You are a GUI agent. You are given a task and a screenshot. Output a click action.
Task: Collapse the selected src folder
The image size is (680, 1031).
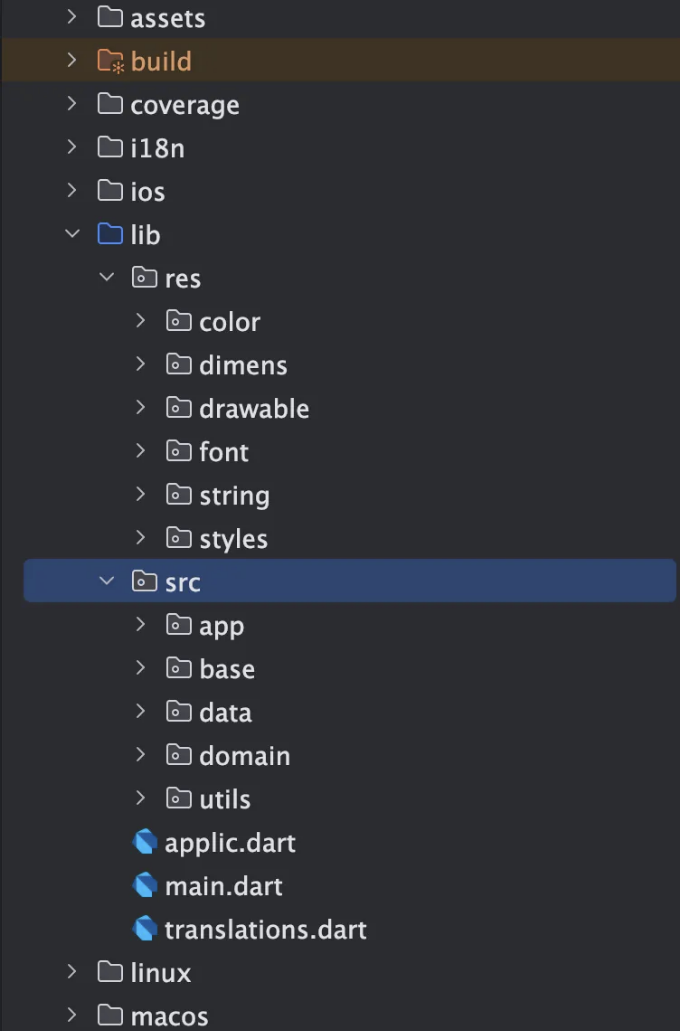[x=107, y=581]
